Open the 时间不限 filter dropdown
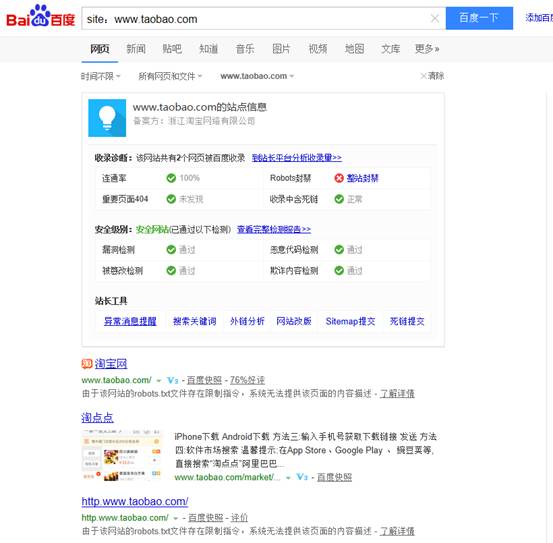553x543 pixels. 101,76
